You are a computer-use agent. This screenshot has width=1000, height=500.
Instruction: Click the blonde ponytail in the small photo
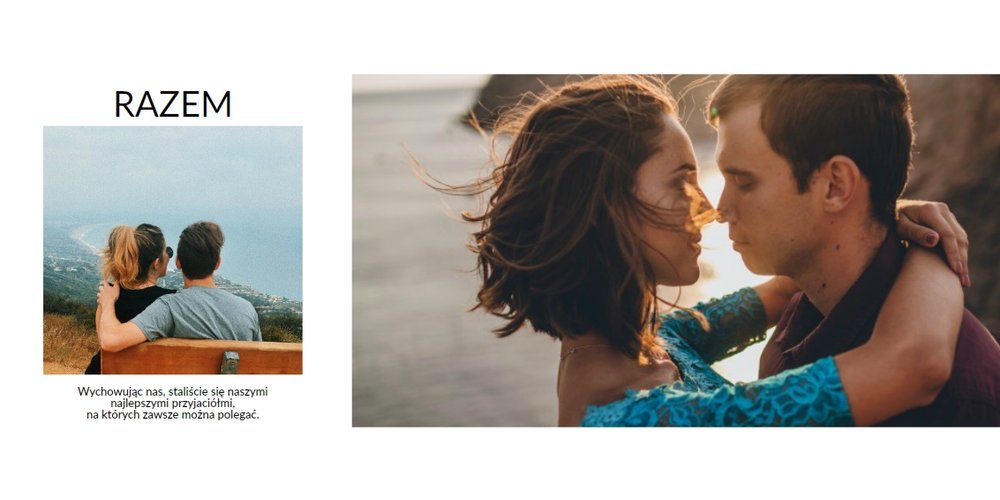tap(121, 255)
